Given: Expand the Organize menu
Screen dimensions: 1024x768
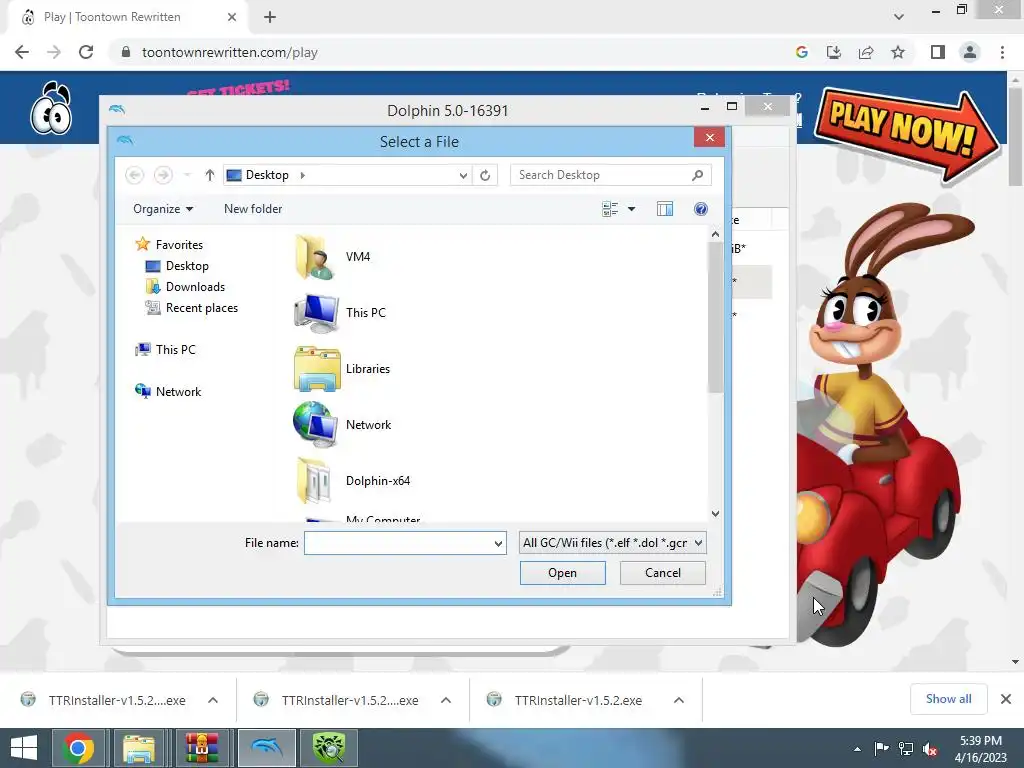Looking at the screenshot, I should tap(163, 209).
